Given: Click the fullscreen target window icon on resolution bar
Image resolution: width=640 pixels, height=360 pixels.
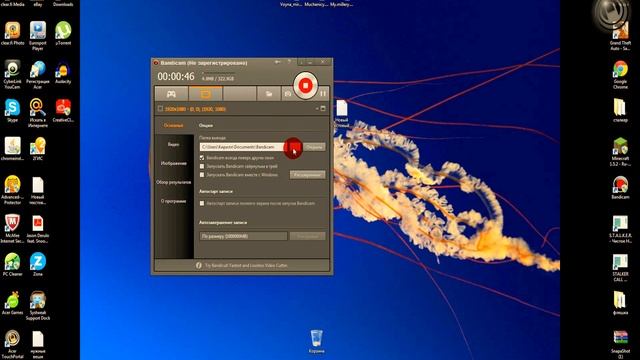Looking at the screenshot, I should [x=323, y=109].
